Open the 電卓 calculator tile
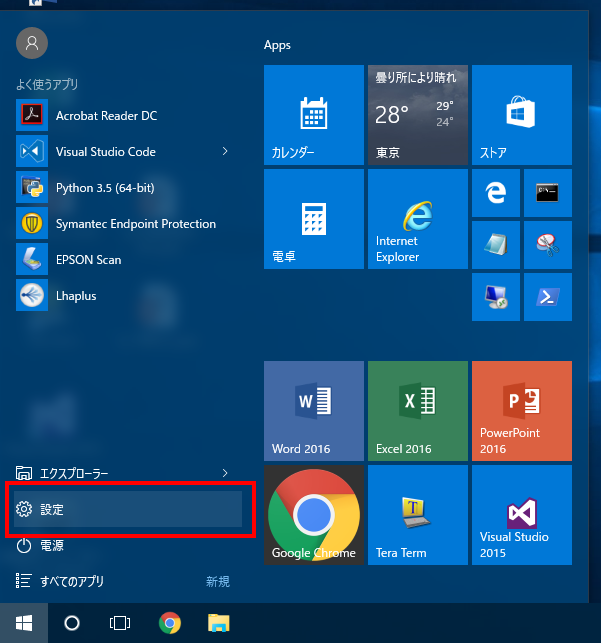Screen dimensions: 601x643 tap(314, 219)
